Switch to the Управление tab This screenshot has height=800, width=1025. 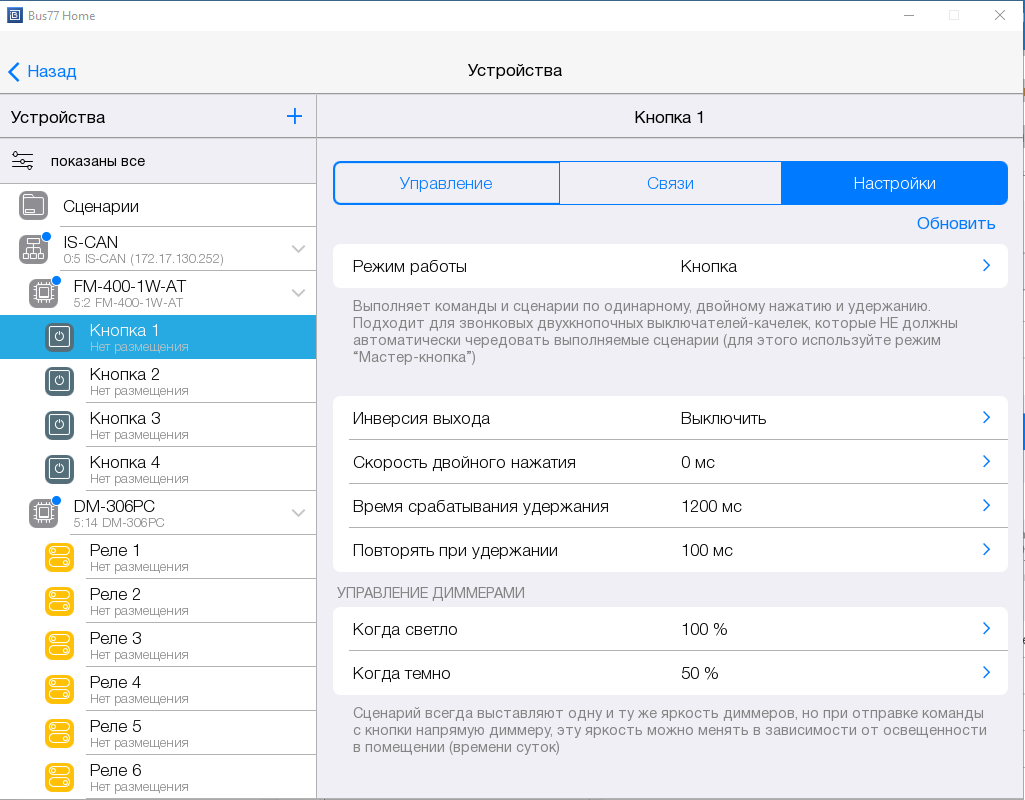[x=446, y=183]
